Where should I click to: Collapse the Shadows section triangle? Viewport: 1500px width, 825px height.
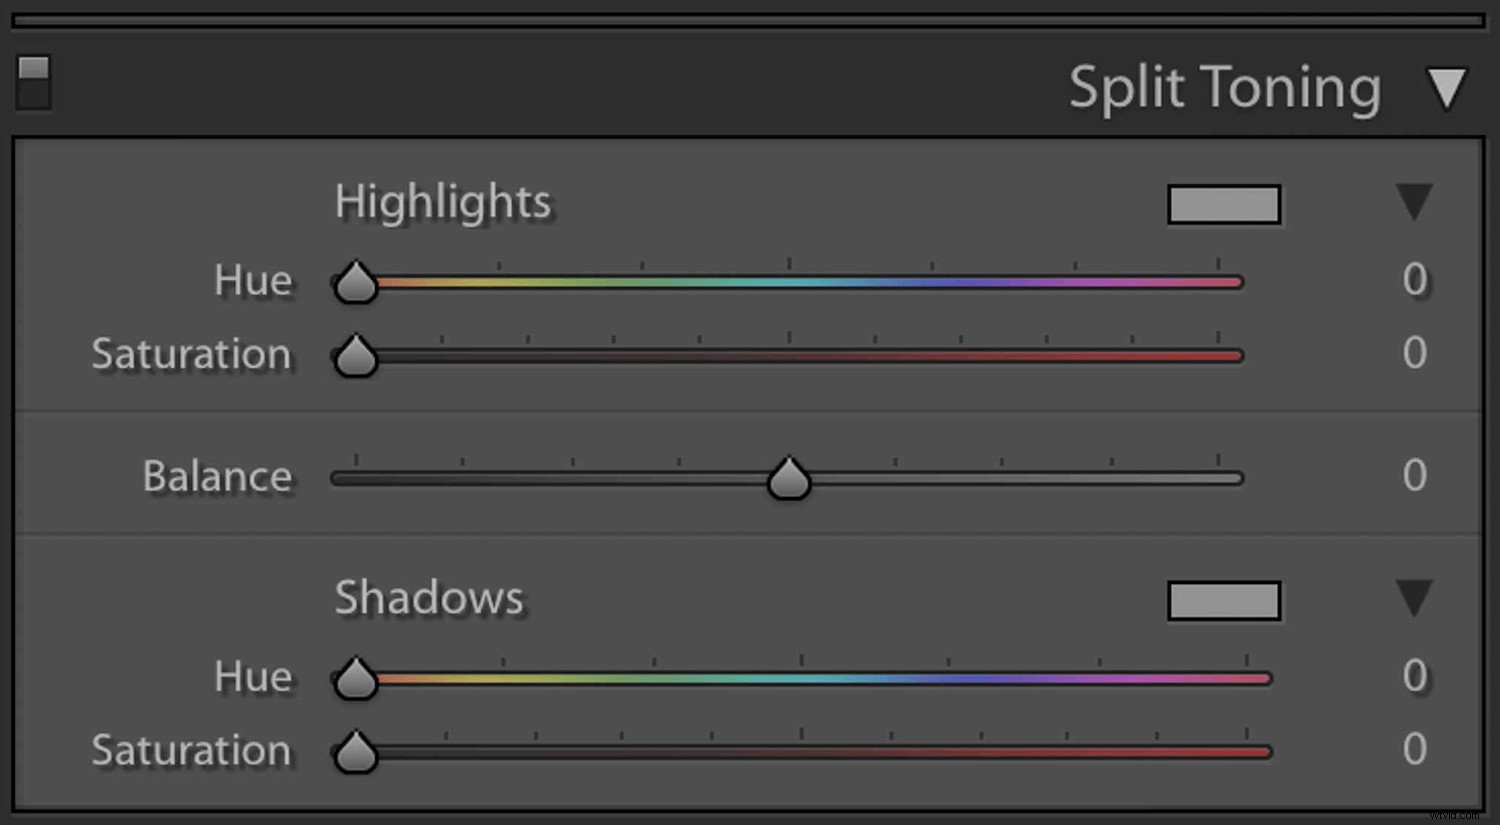[1414, 597]
